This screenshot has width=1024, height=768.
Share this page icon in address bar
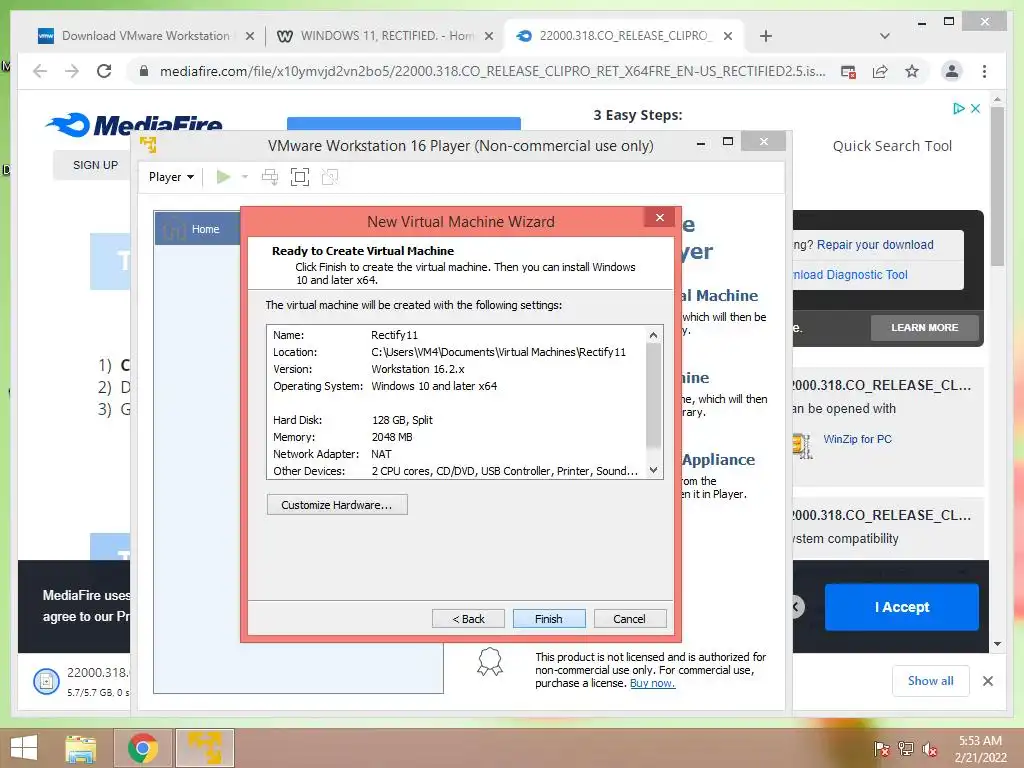click(x=880, y=72)
